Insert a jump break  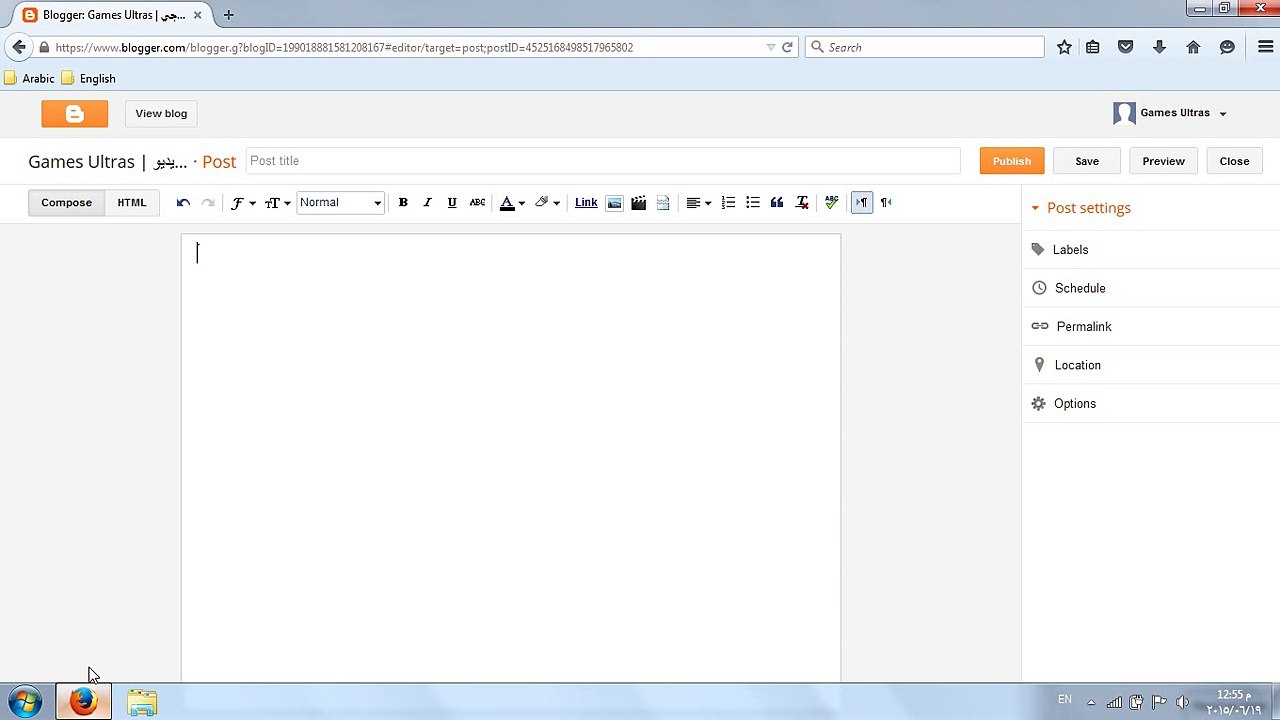663,203
